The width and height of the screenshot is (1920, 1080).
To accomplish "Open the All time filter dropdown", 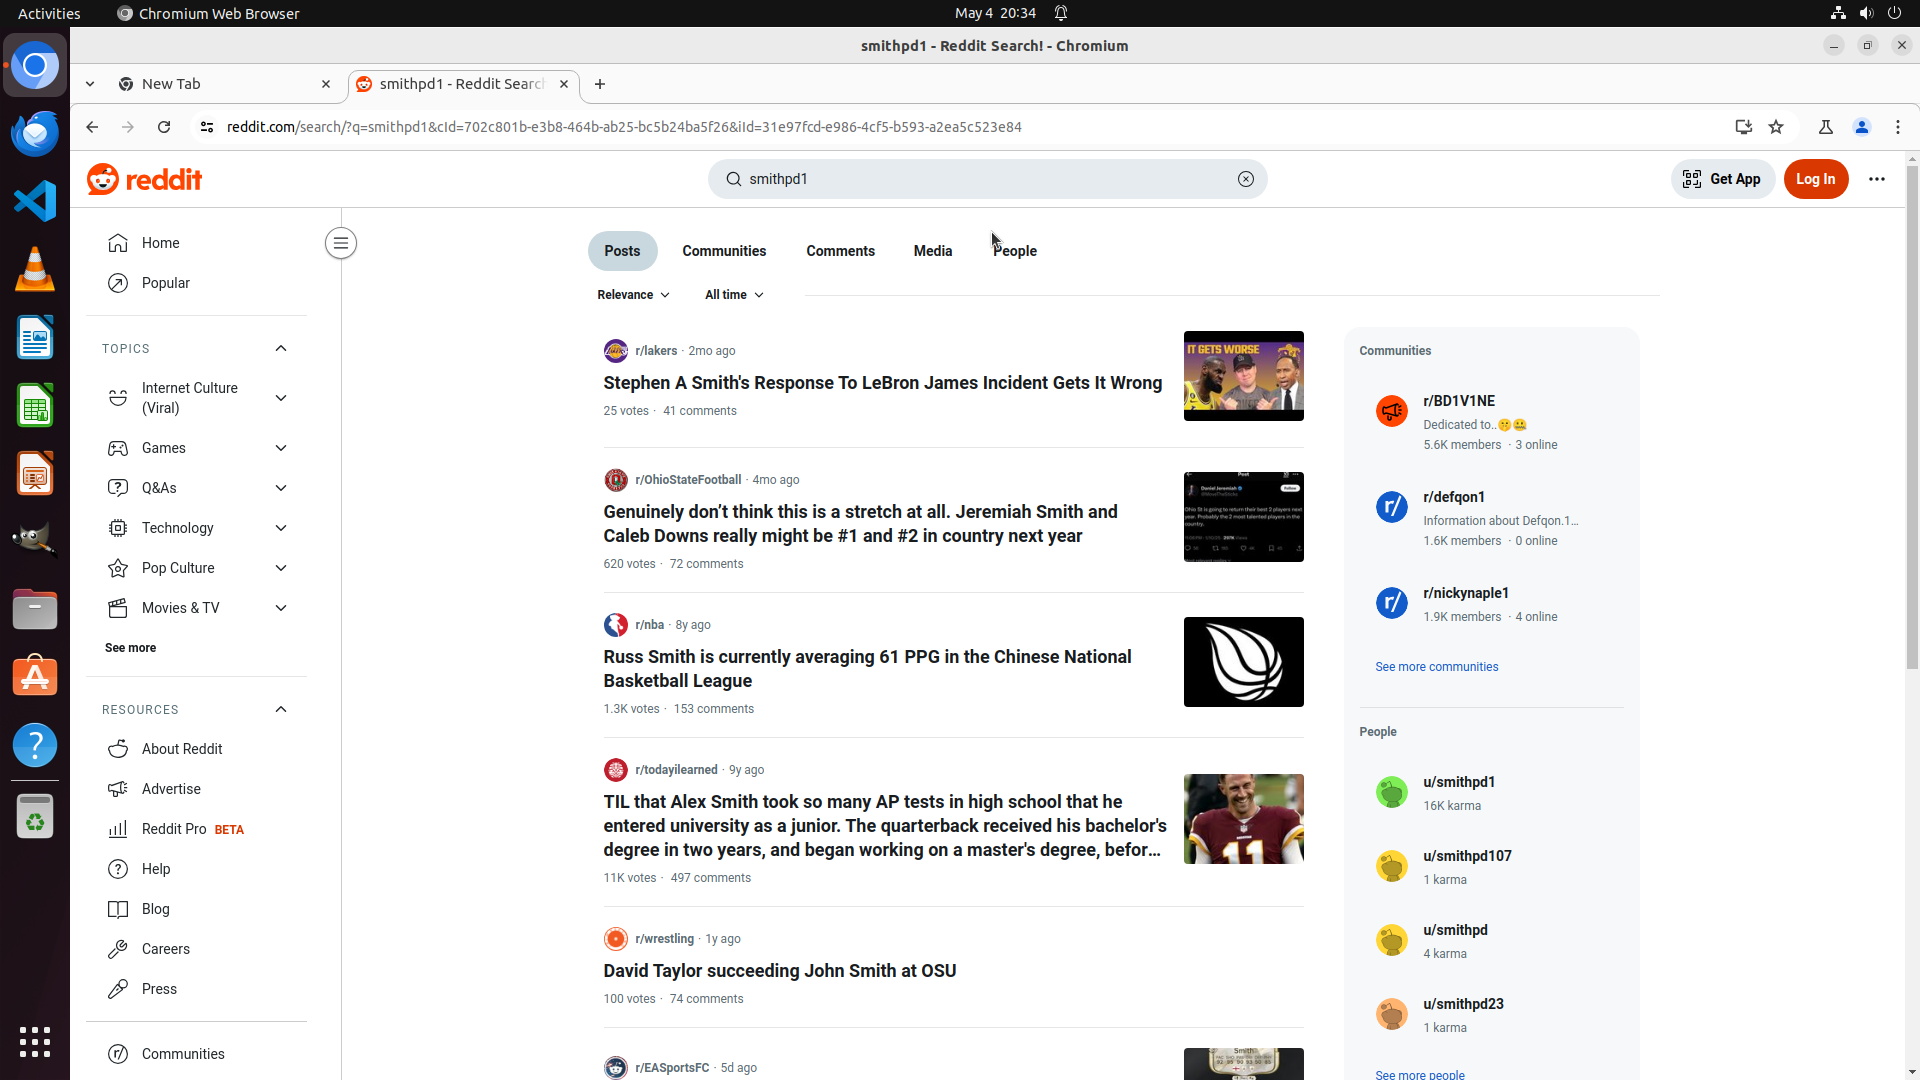I will 734,295.
